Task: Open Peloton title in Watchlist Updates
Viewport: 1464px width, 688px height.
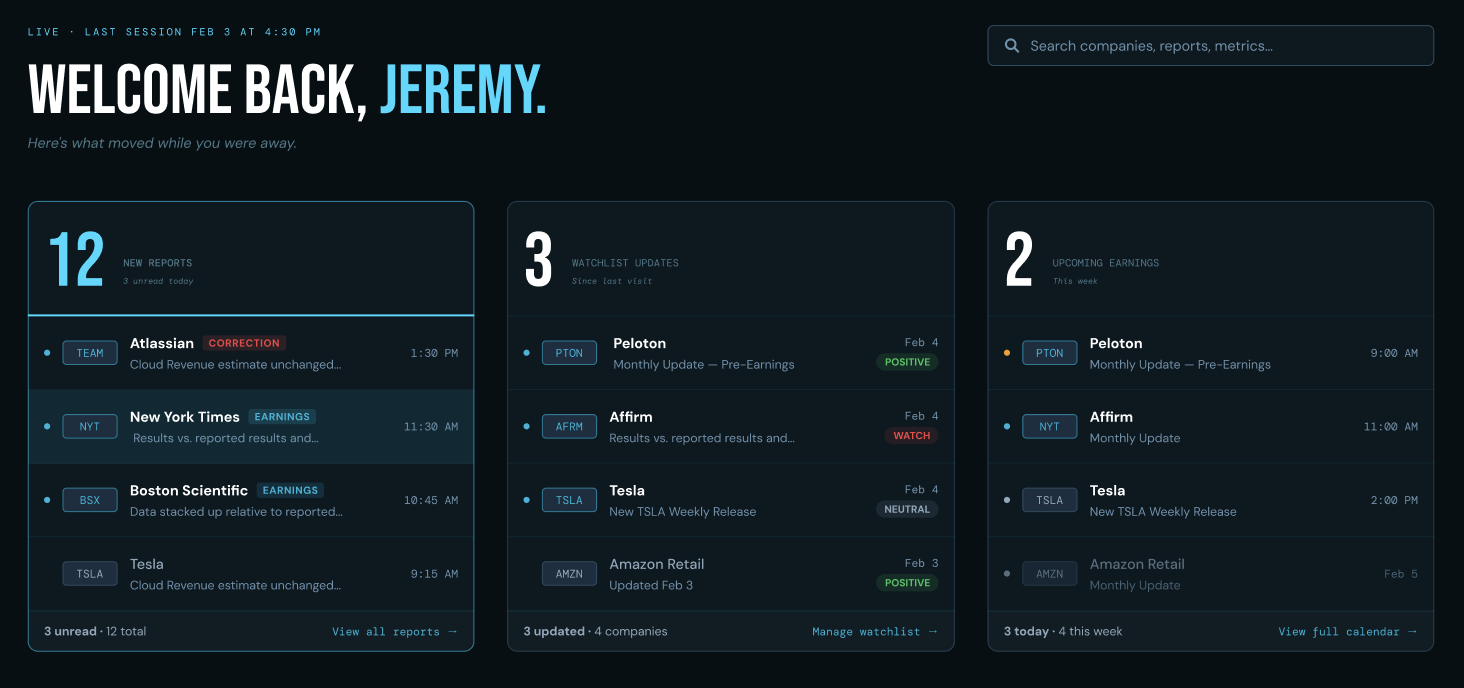Action: point(639,343)
